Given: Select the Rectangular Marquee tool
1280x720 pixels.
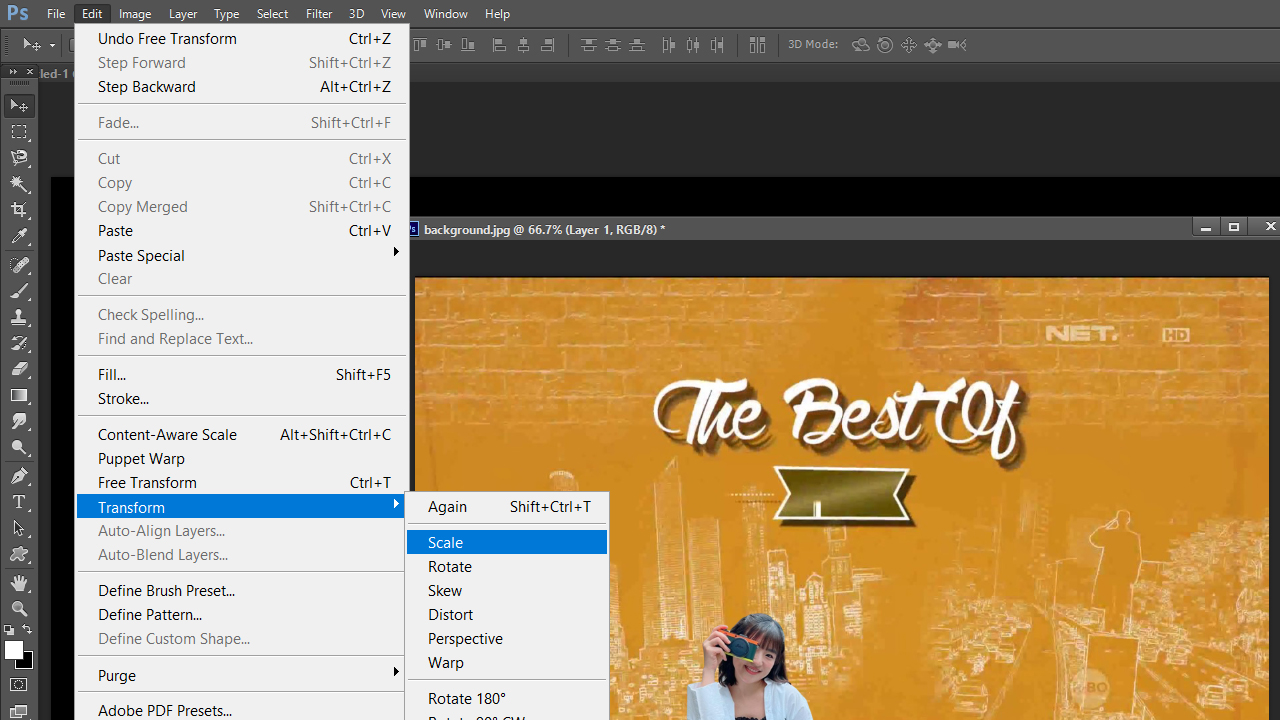Looking at the screenshot, I should [19, 132].
